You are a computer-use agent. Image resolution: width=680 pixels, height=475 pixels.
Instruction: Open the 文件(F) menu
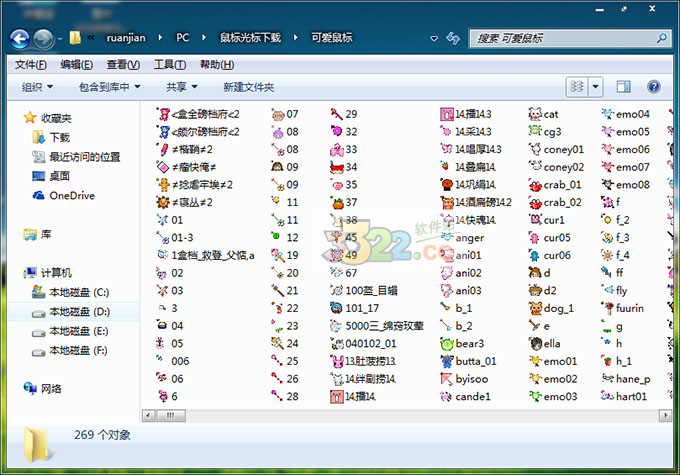32,64
